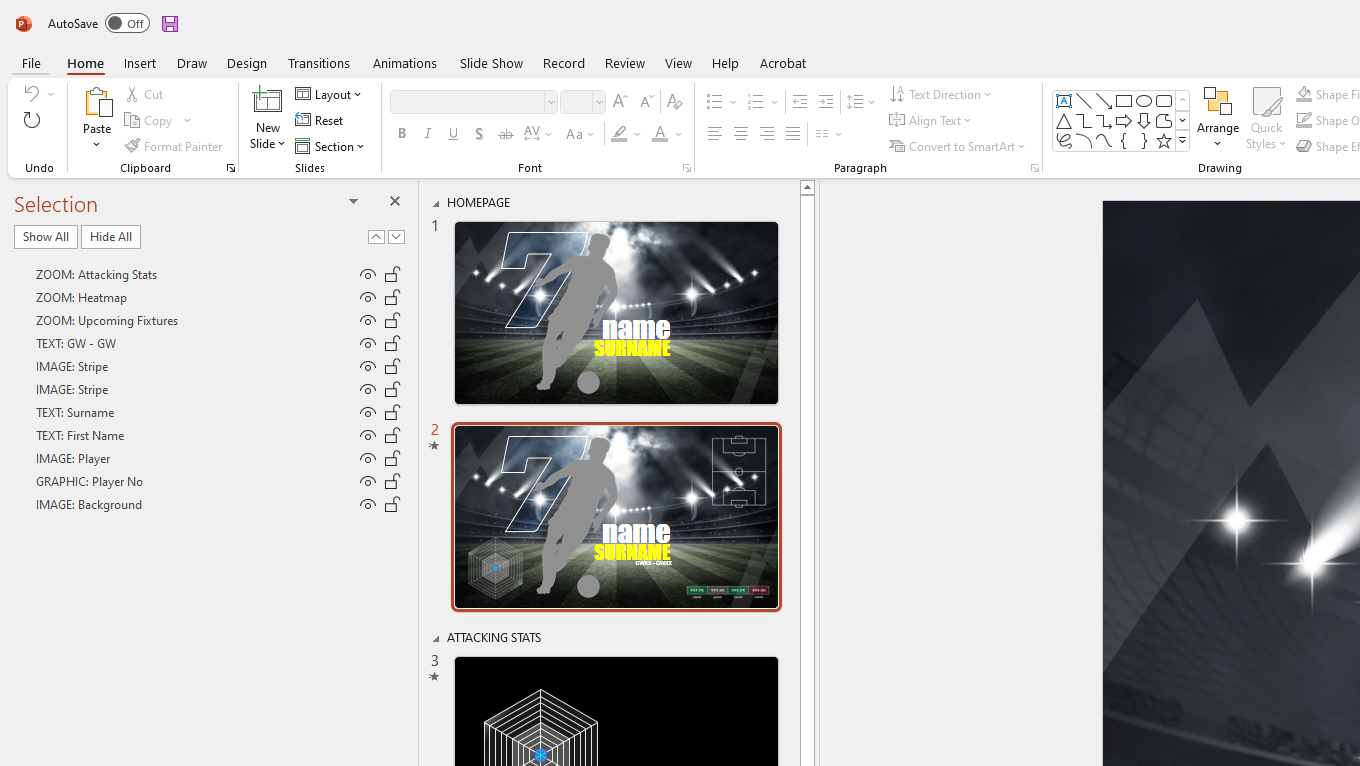Hide the ZOOM: Heatmap object
The width and height of the screenshot is (1360, 766).
point(368,298)
